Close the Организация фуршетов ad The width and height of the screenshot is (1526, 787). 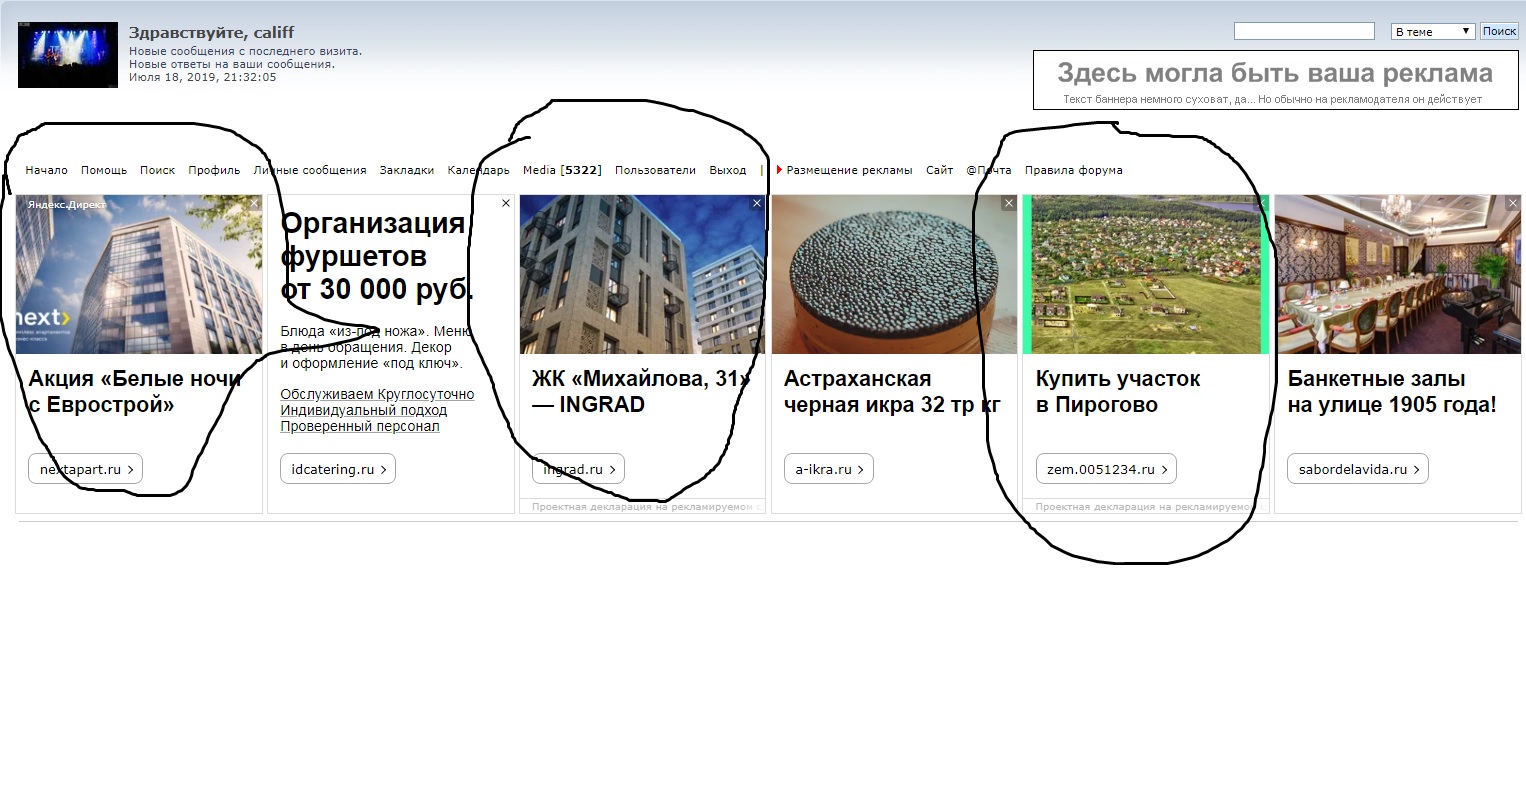click(x=506, y=203)
